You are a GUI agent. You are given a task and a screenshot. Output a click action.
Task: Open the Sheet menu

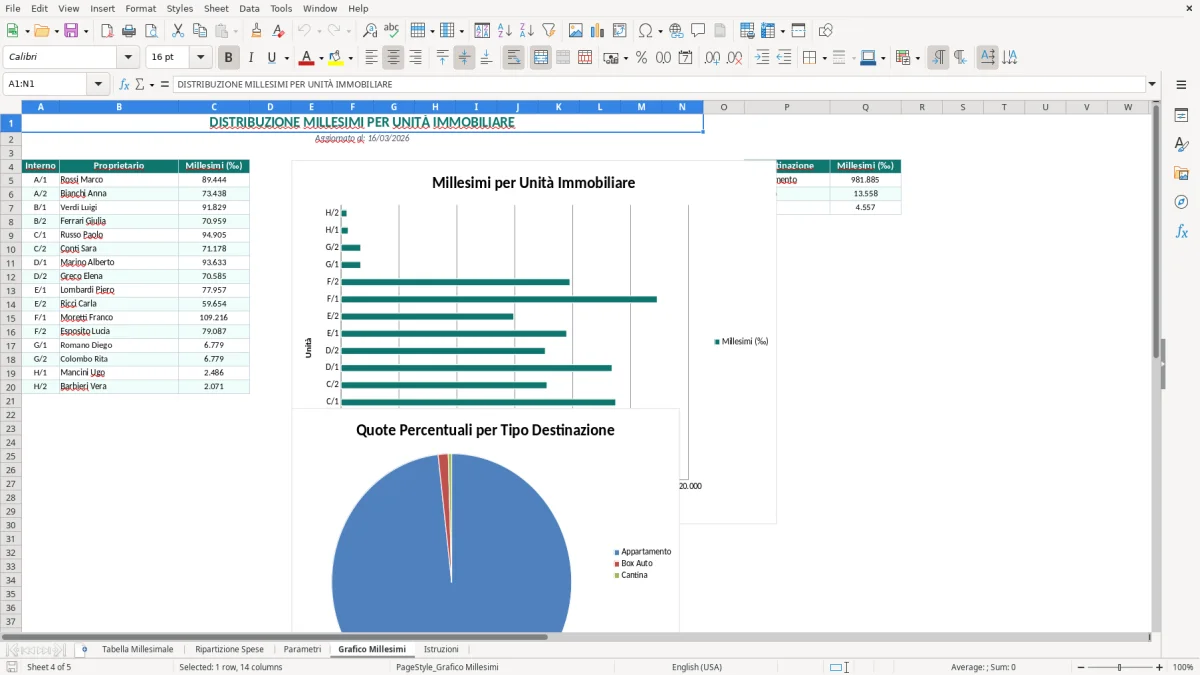[216, 8]
